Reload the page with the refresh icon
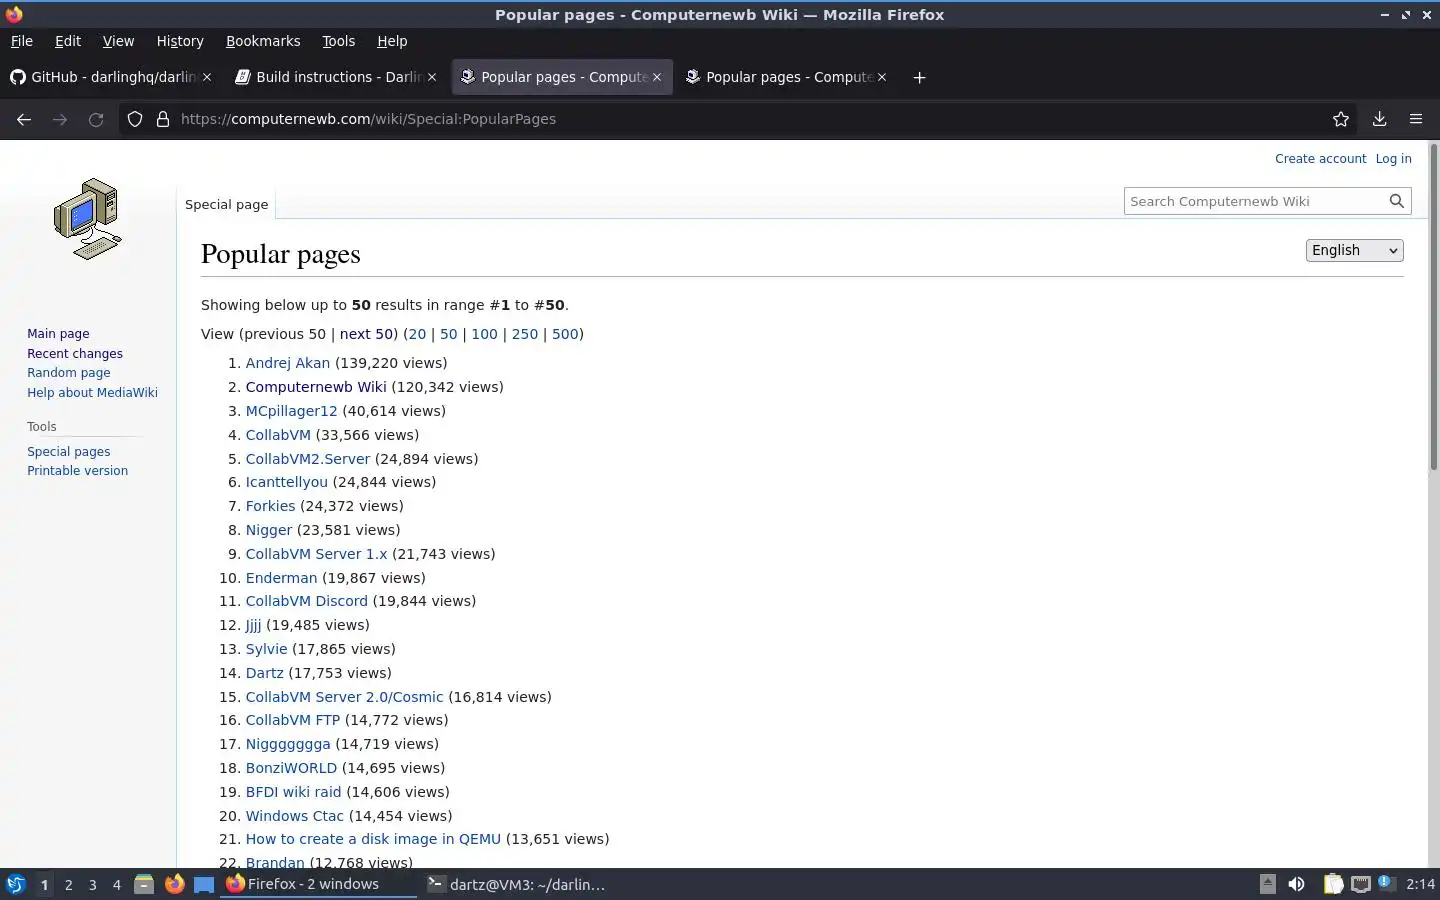 pyautogui.click(x=96, y=119)
